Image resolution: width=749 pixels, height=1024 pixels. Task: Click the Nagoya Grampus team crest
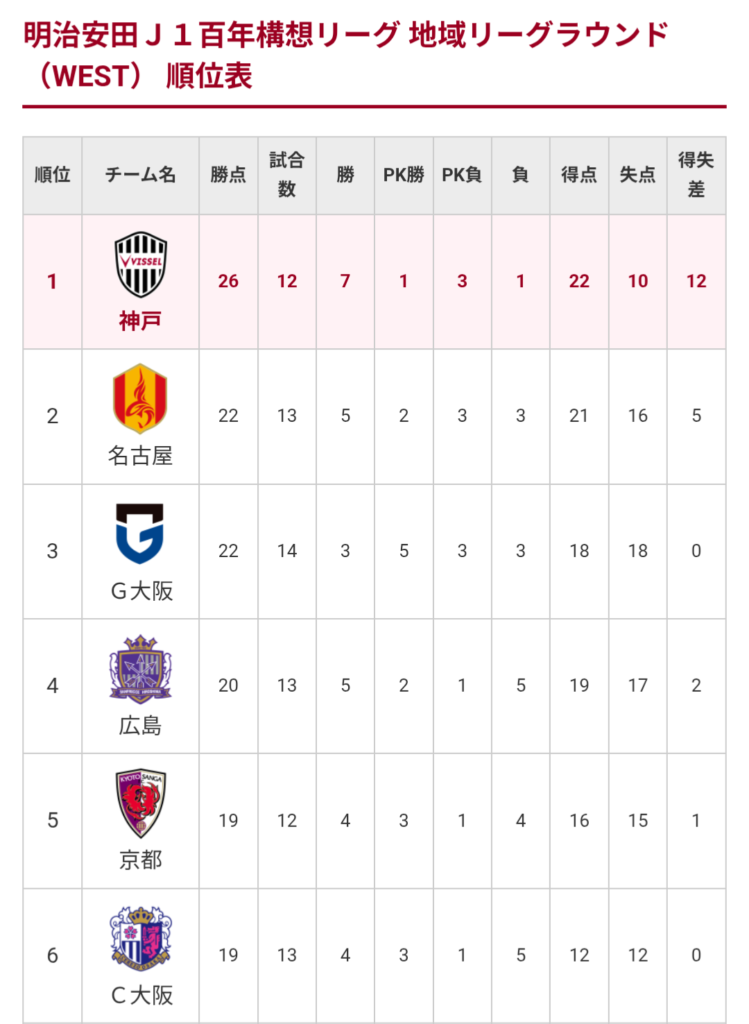click(x=140, y=398)
